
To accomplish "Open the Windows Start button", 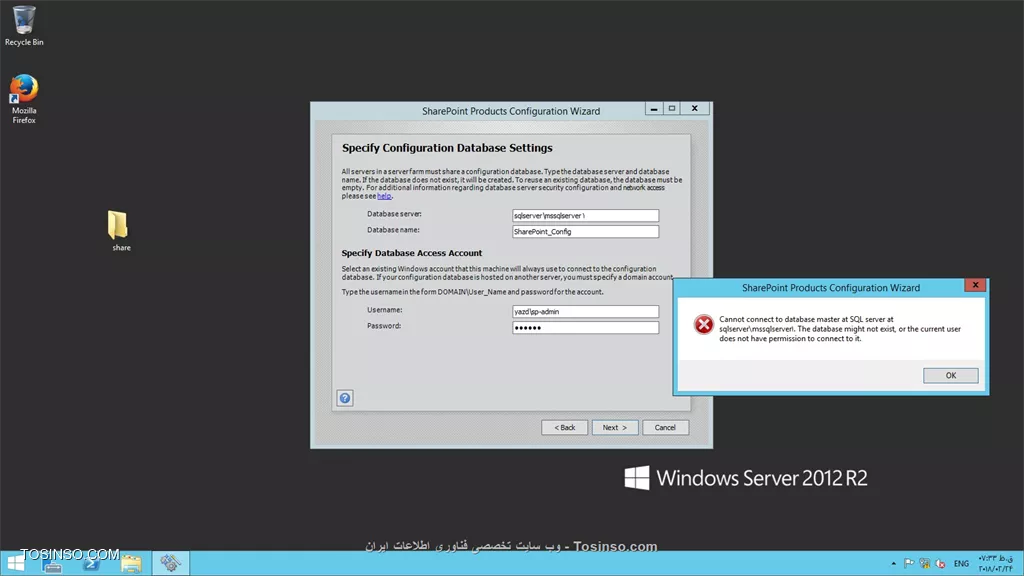I will coord(16,563).
